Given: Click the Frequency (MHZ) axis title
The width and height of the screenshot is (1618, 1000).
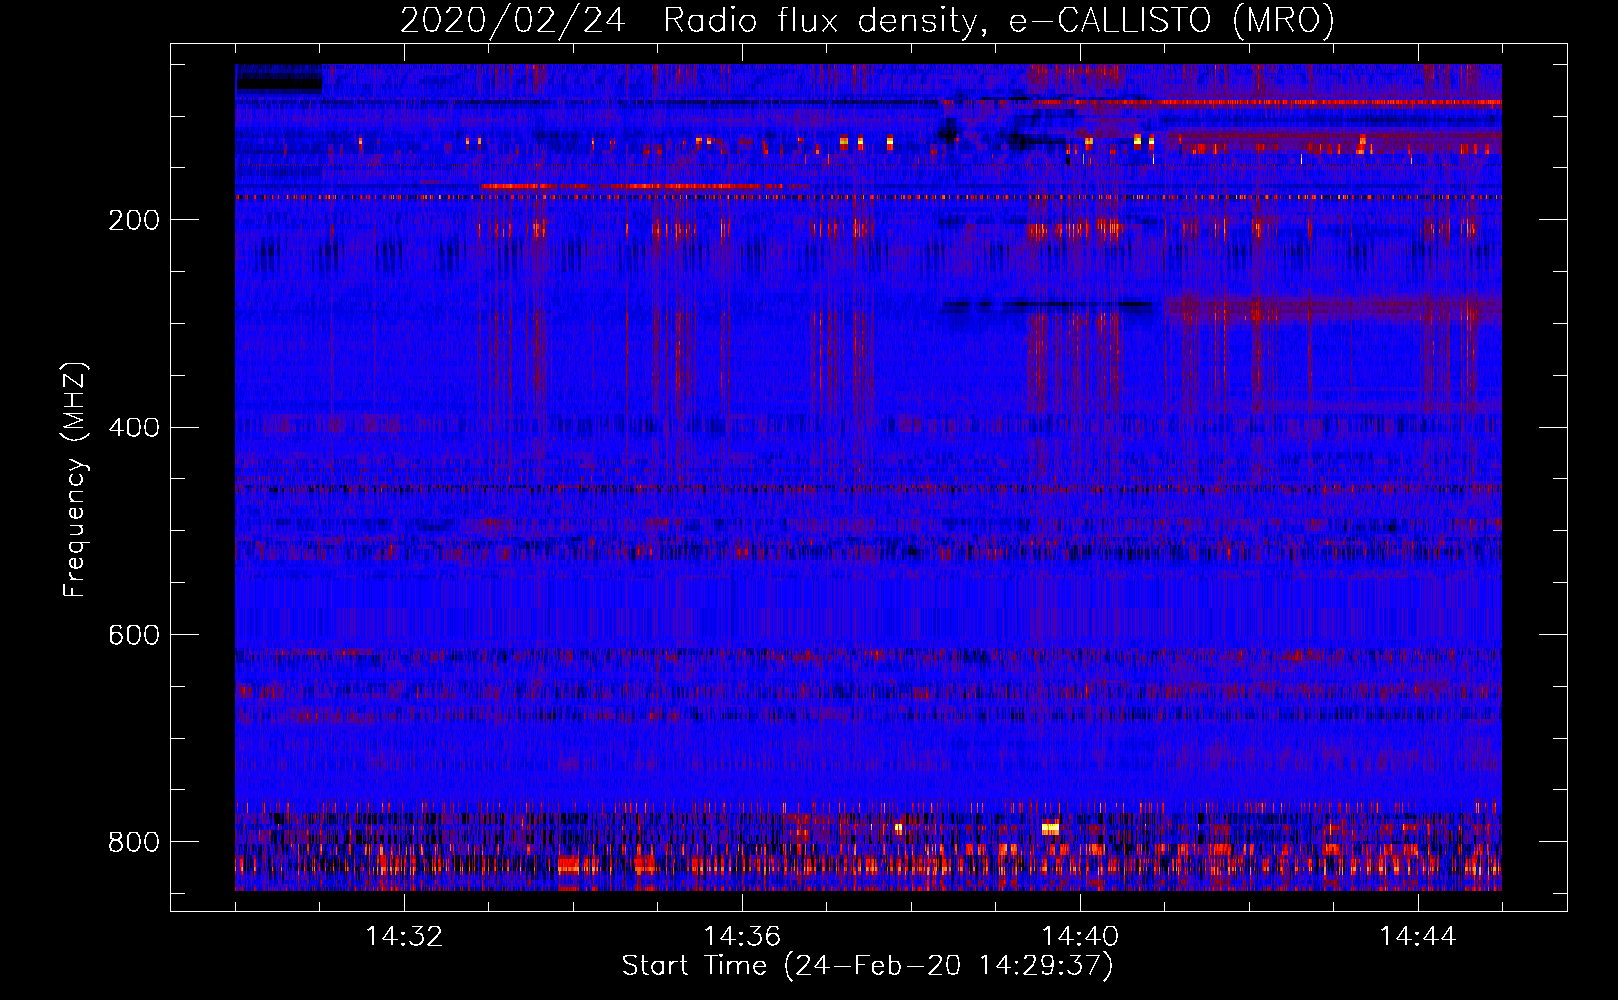Looking at the screenshot, I should (75, 480).
